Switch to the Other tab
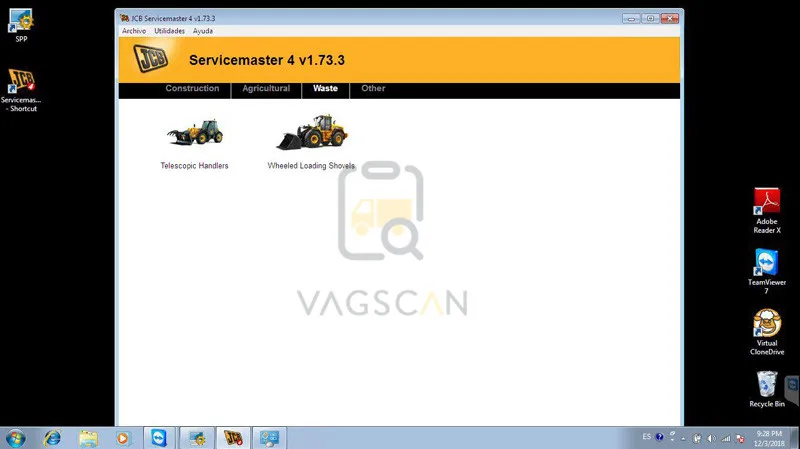 [373, 88]
